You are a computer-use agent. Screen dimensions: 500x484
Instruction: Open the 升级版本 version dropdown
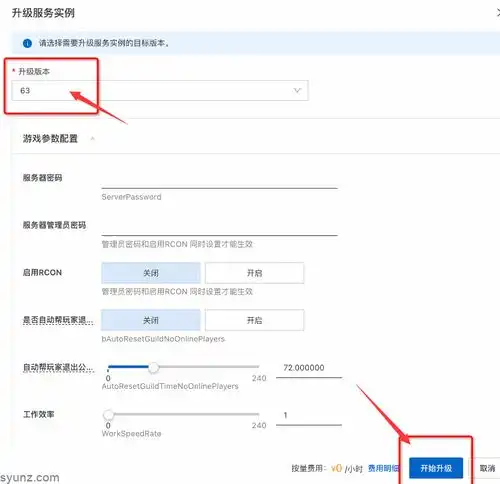pyautogui.click(x=160, y=90)
